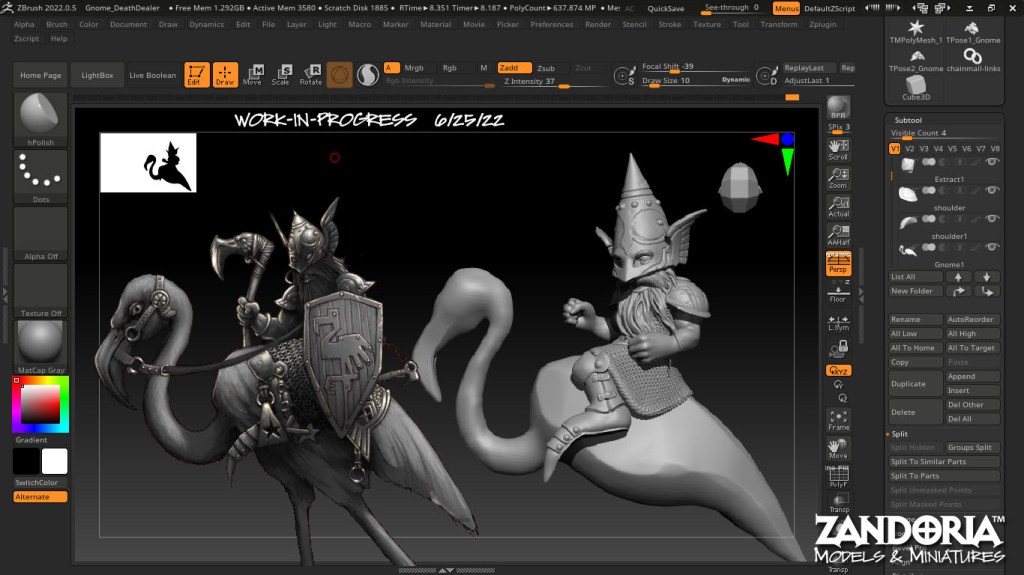The image size is (1024, 575).
Task: Open the Brush menu
Action: coord(57,24)
